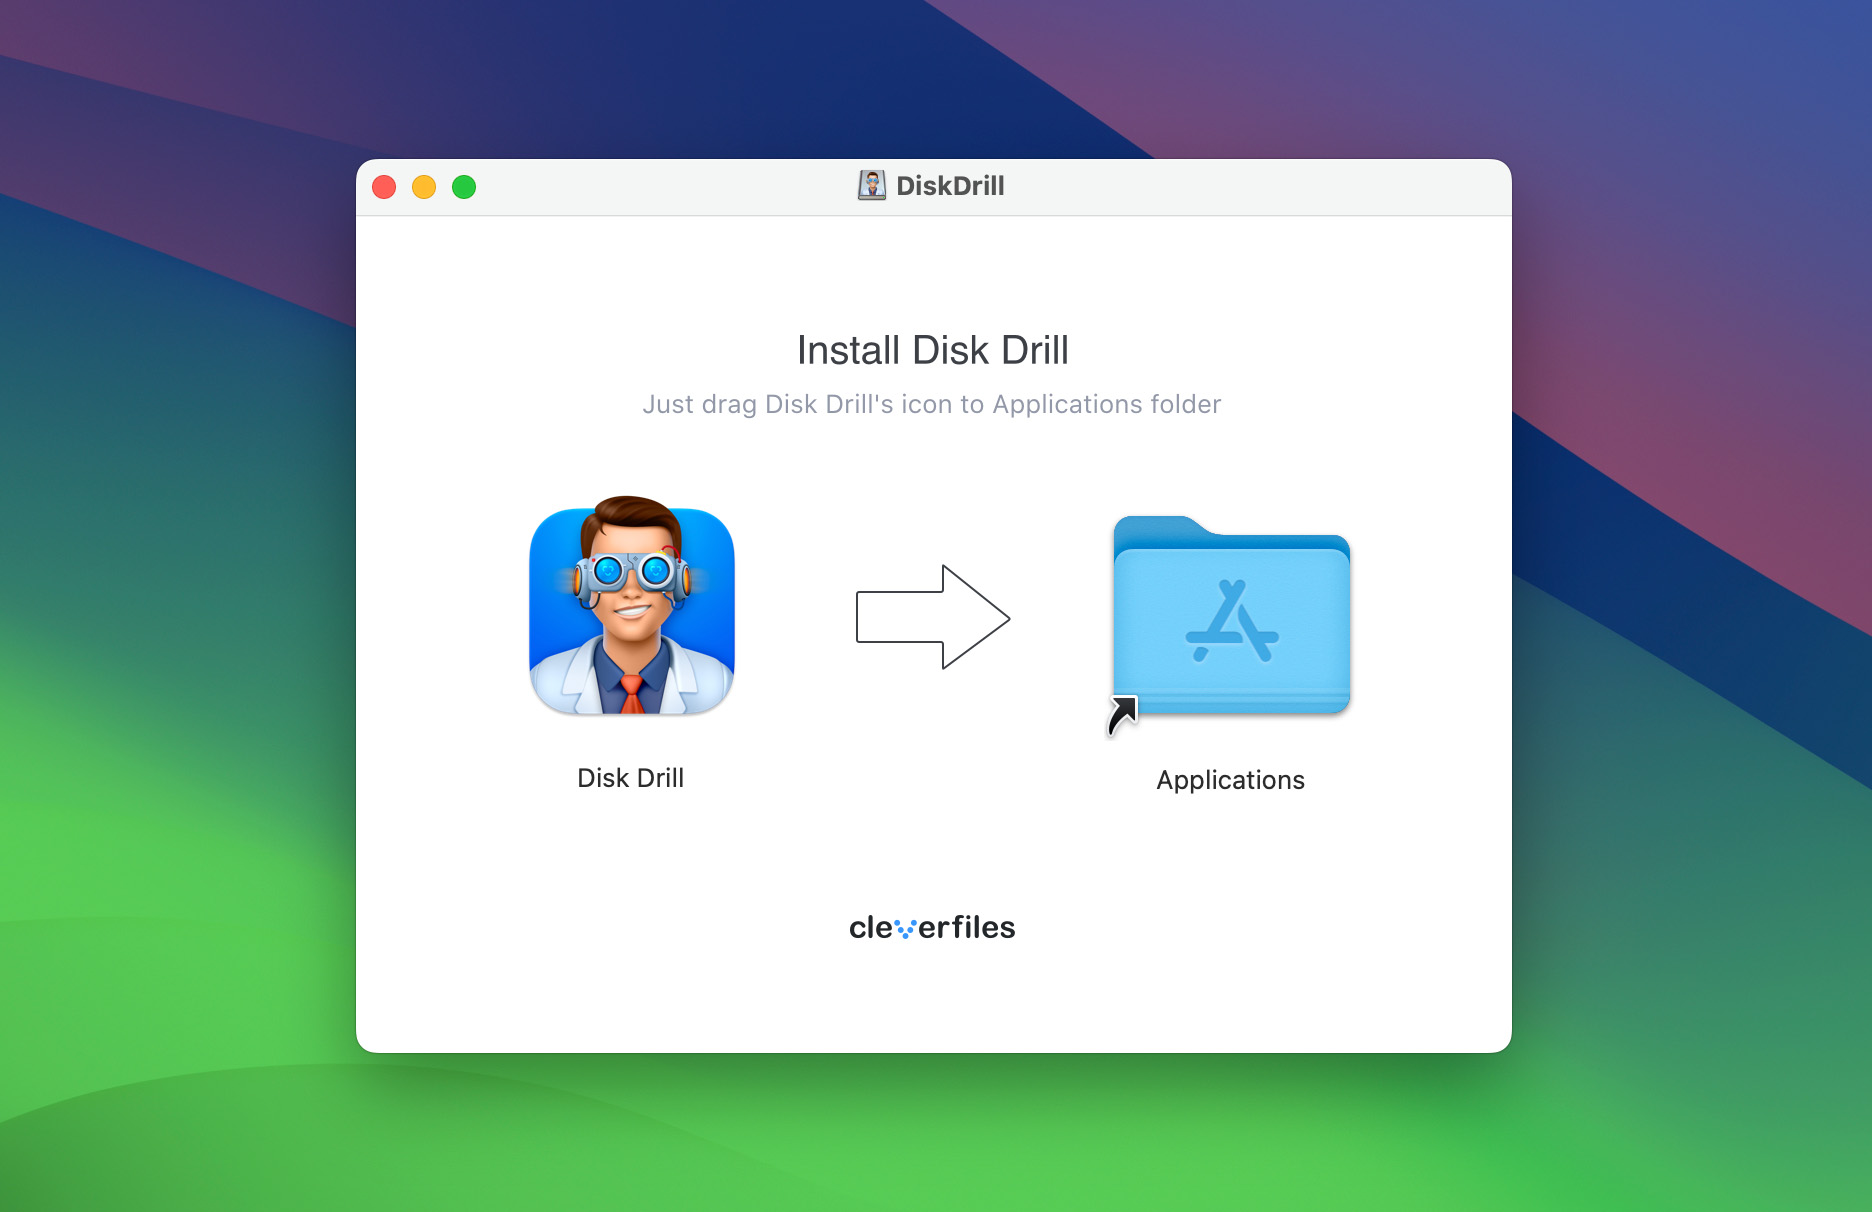
Task: Click the red close traffic light button
Action: 383,186
